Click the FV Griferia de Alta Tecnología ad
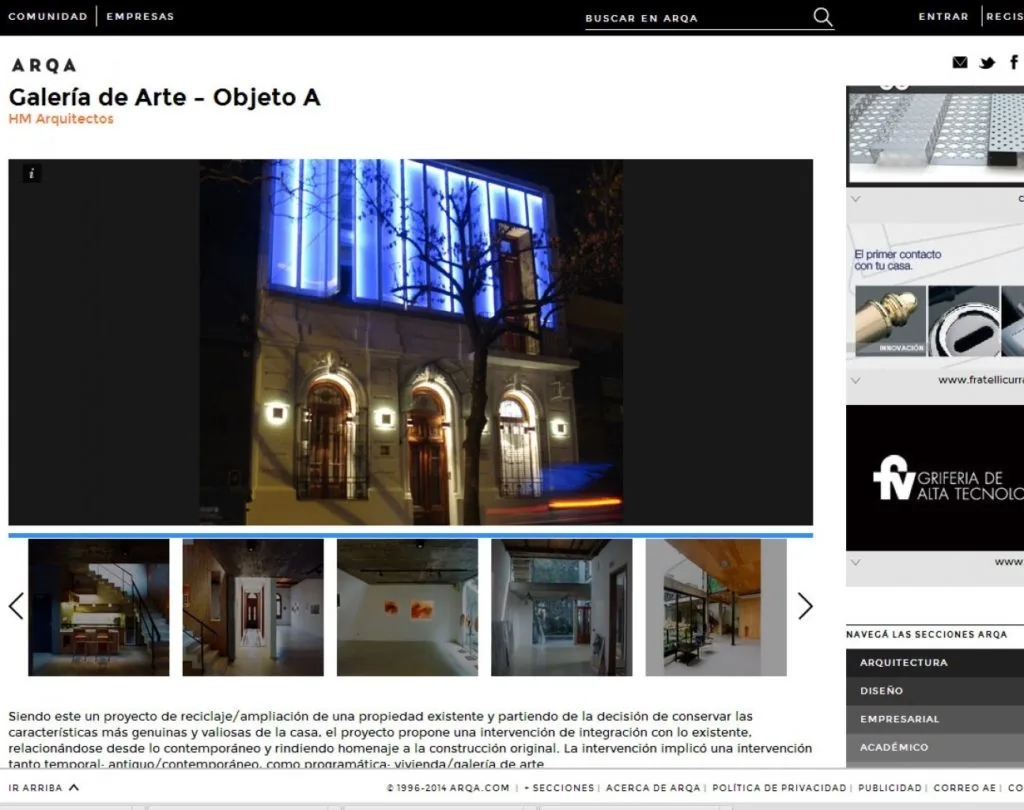The width and height of the screenshot is (1024, 810). [935, 478]
